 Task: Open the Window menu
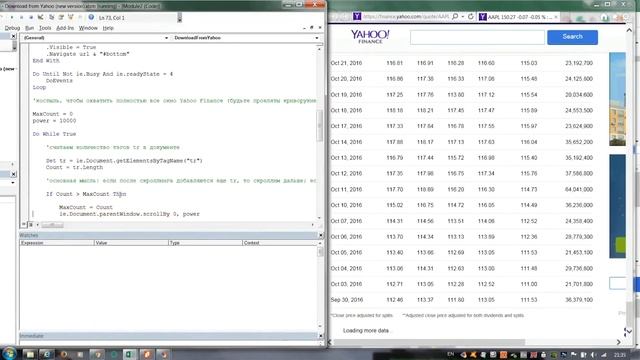pos(88,28)
